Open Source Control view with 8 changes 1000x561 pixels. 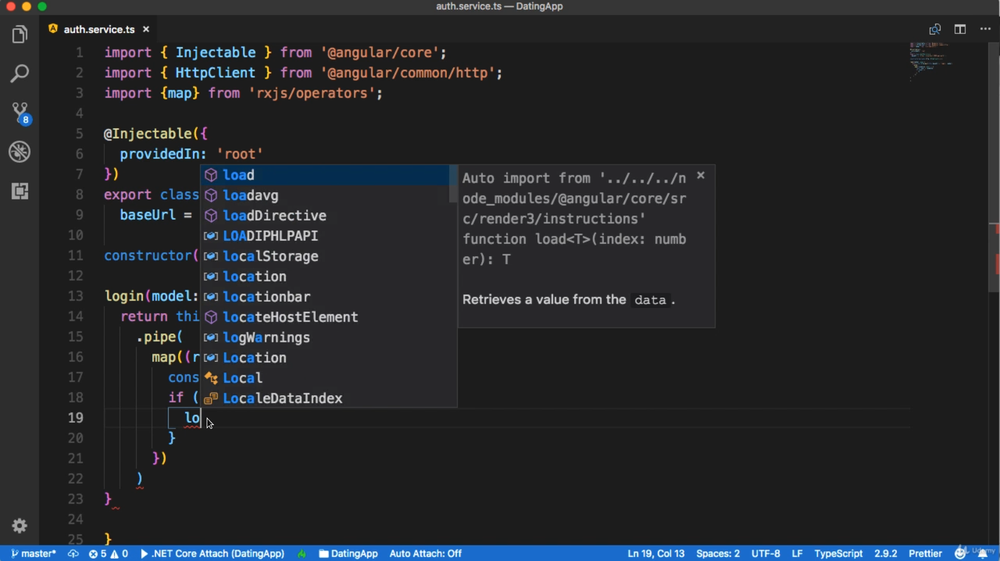(x=19, y=112)
